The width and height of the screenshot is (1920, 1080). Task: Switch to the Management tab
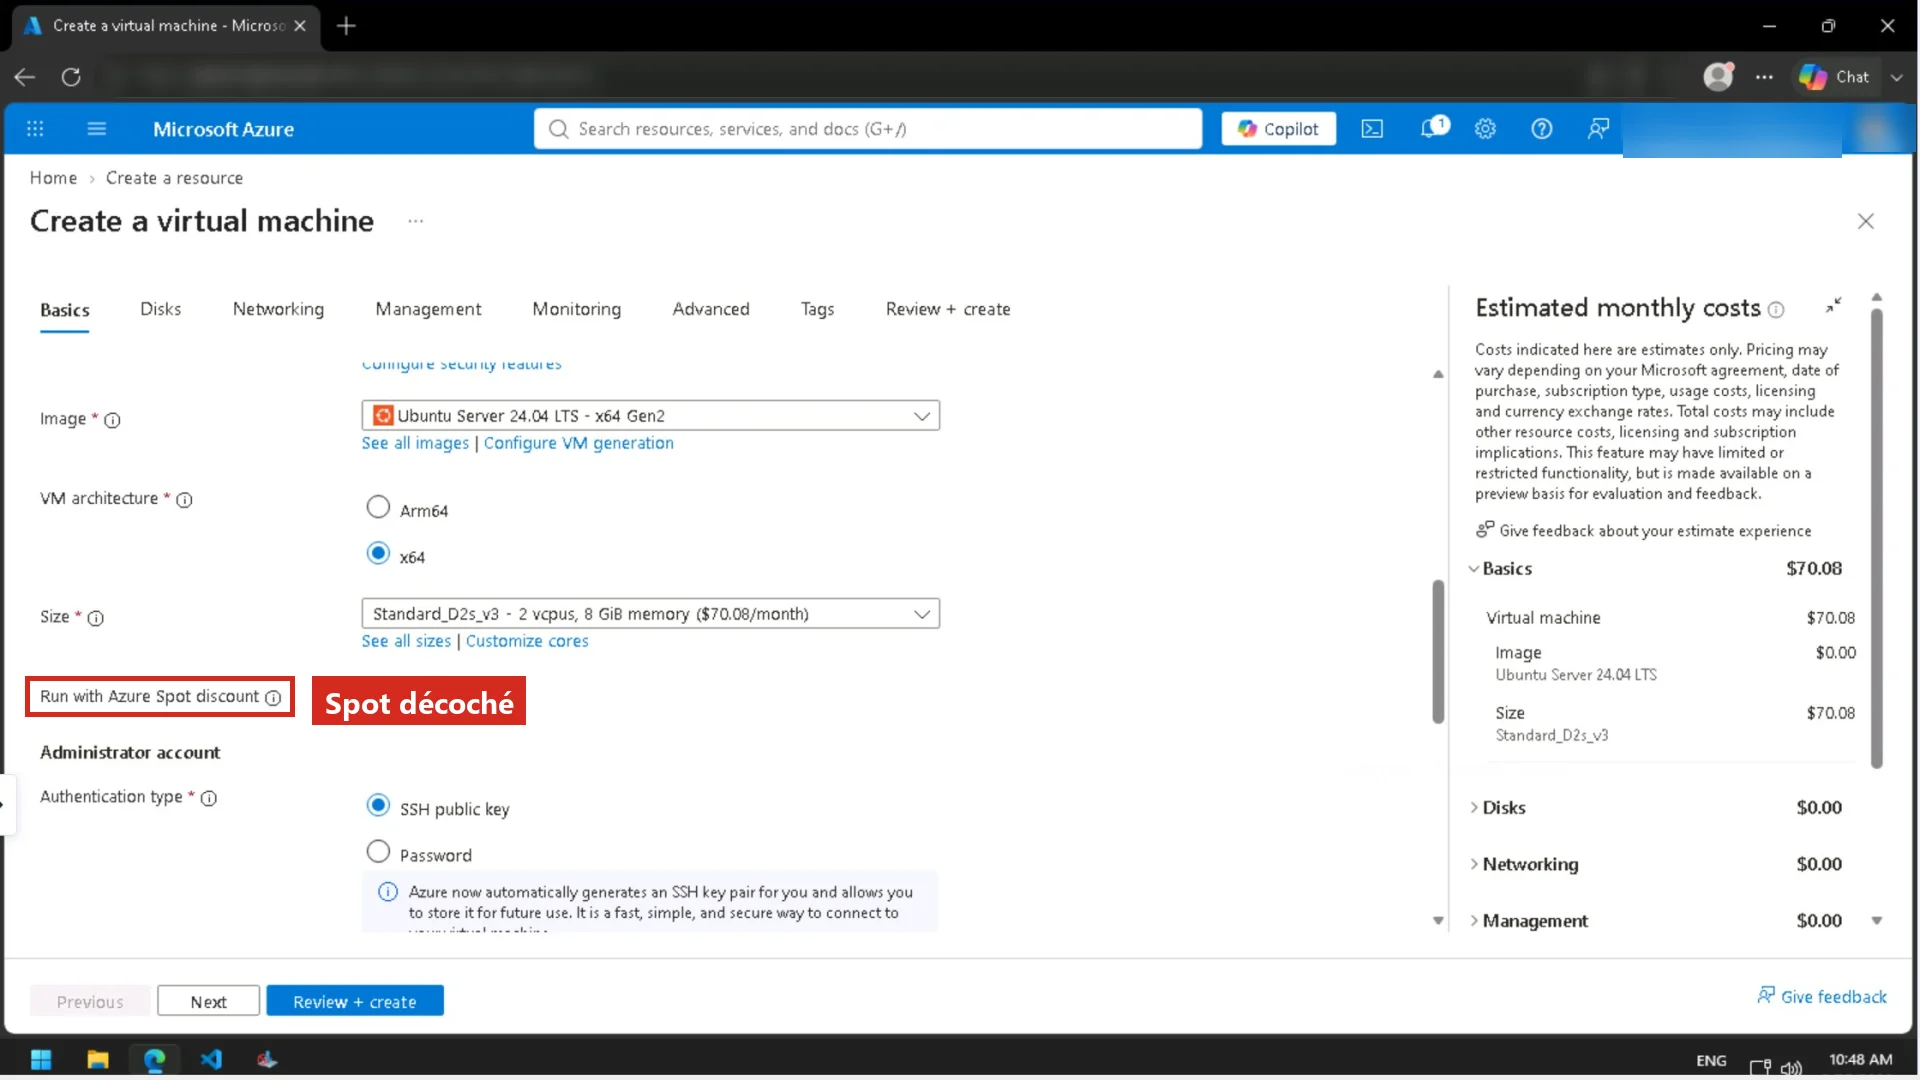428,310
